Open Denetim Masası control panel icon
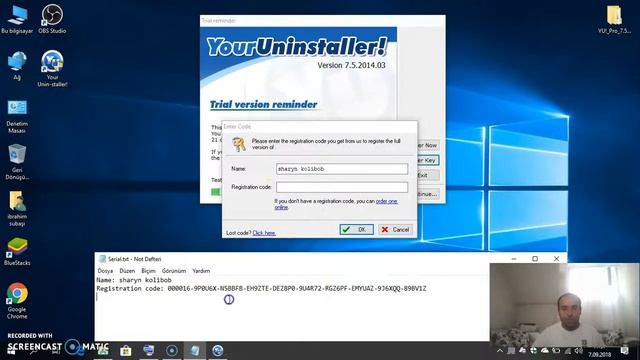 coord(17,116)
